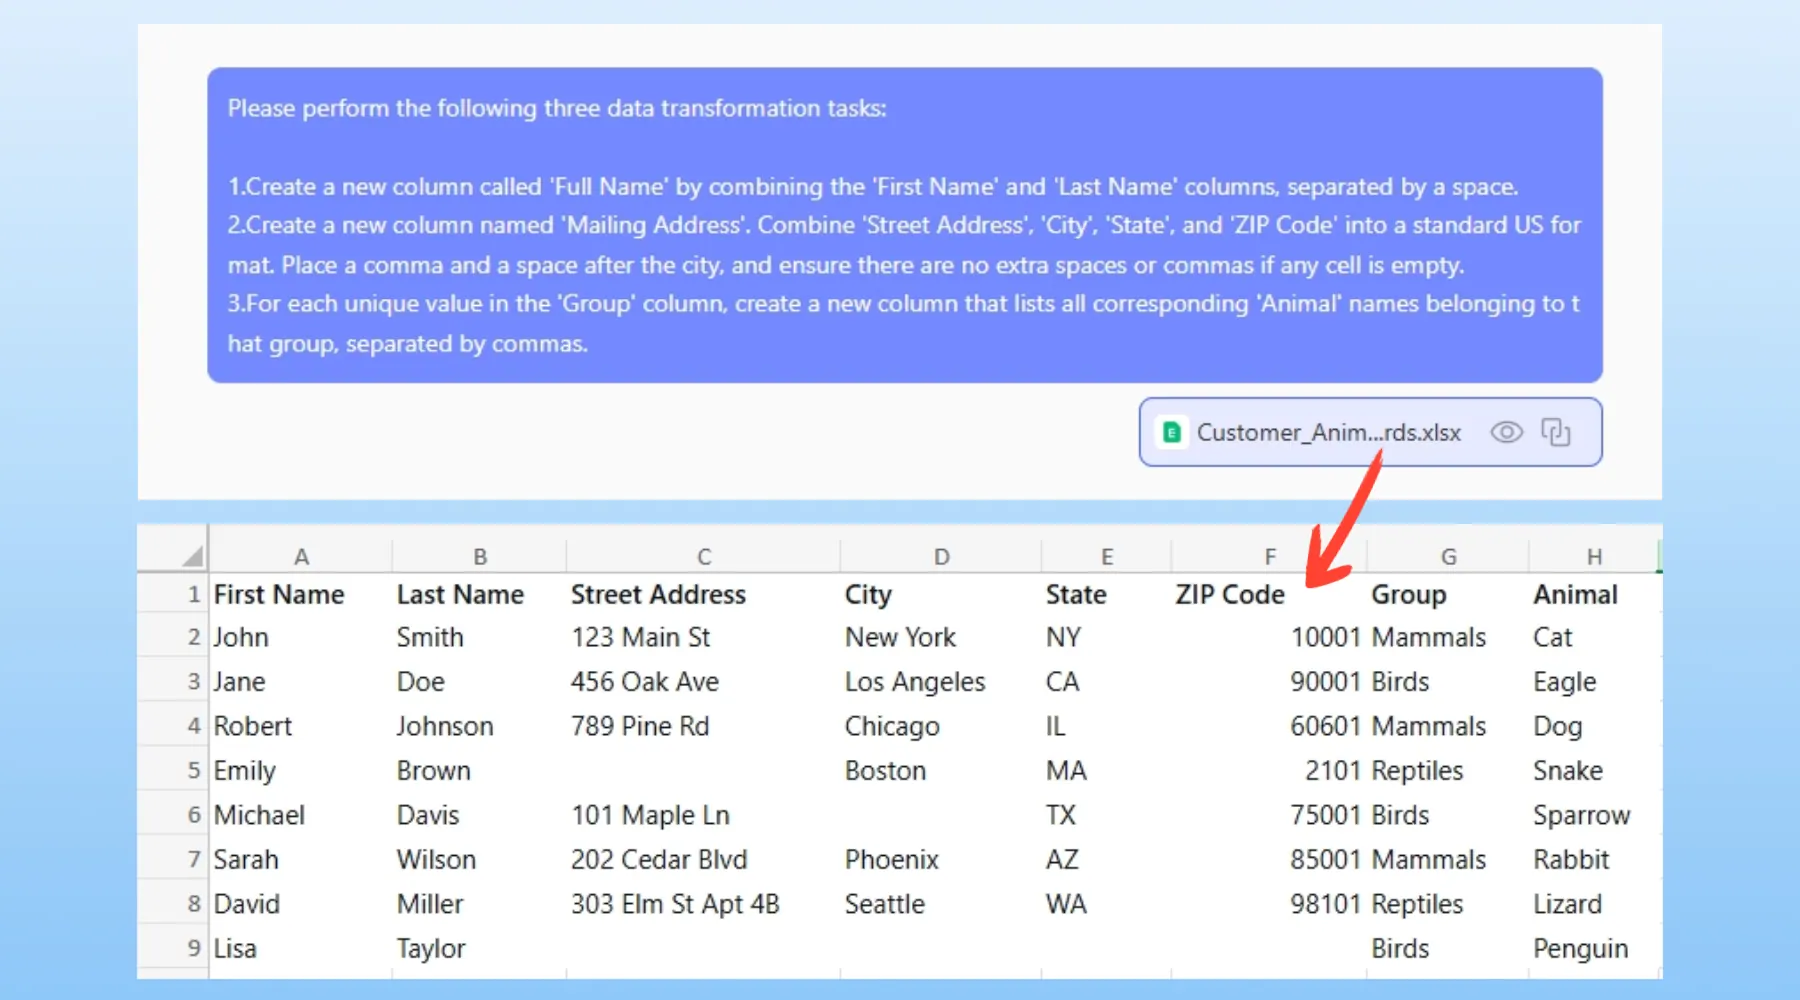Viewport: 1800px width, 1000px height.
Task: Select column A header
Action: [301, 556]
